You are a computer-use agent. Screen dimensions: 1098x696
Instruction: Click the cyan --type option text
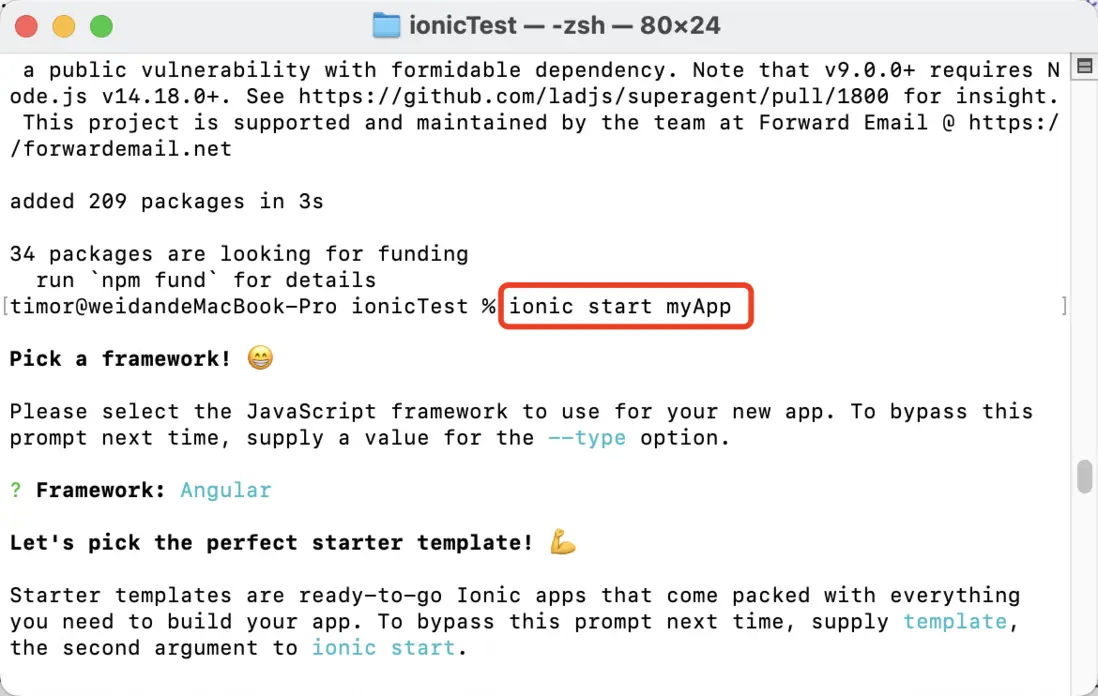587,438
